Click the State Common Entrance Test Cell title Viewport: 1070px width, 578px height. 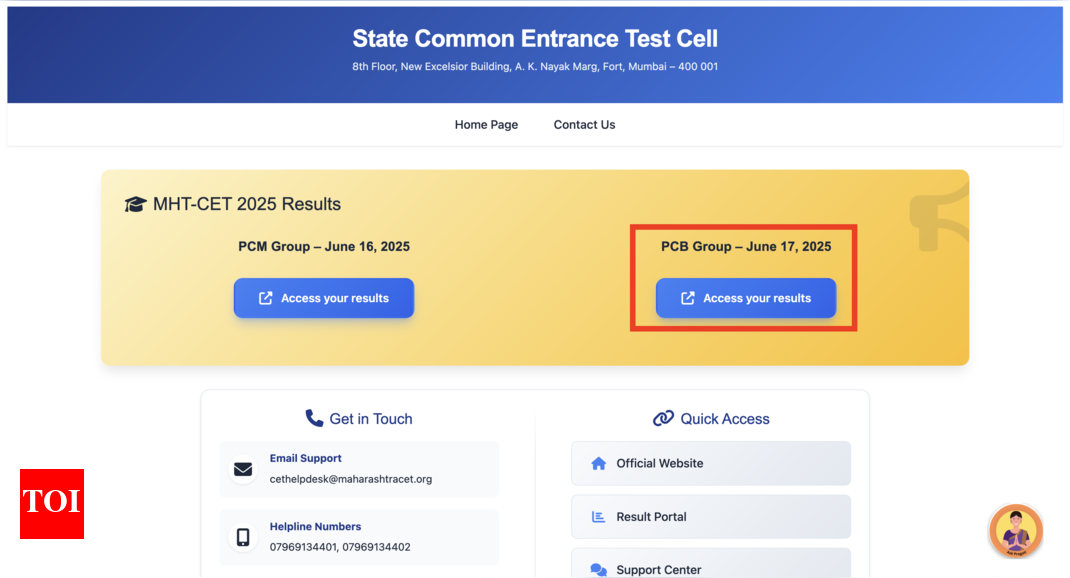tap(535, 39)
